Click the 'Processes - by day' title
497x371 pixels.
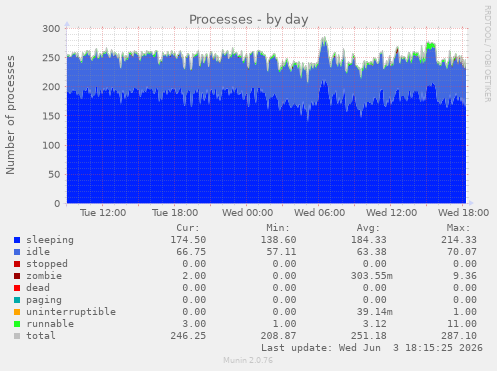tap(249, 19)
